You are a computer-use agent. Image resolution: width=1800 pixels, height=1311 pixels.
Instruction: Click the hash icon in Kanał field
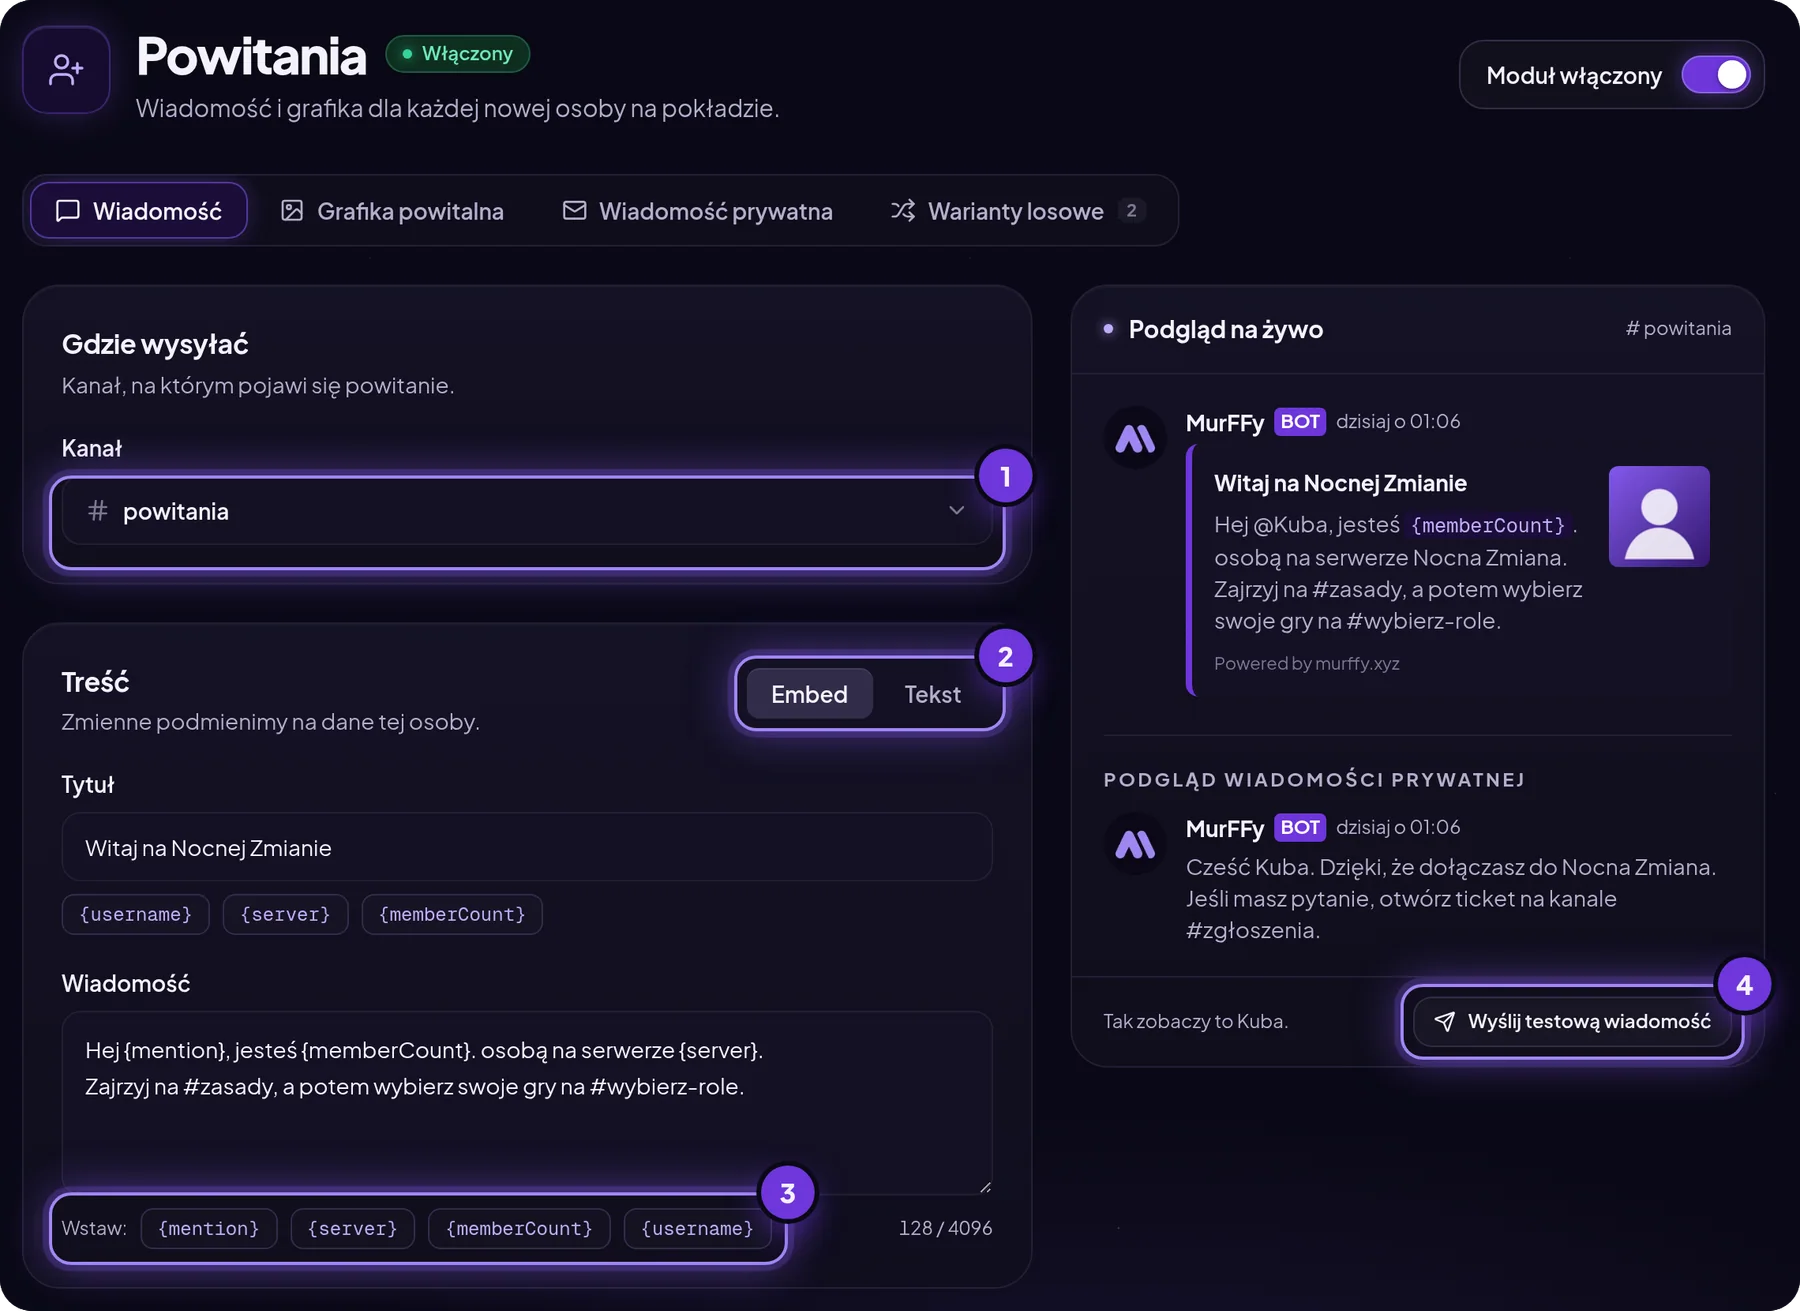coord(98,511)
